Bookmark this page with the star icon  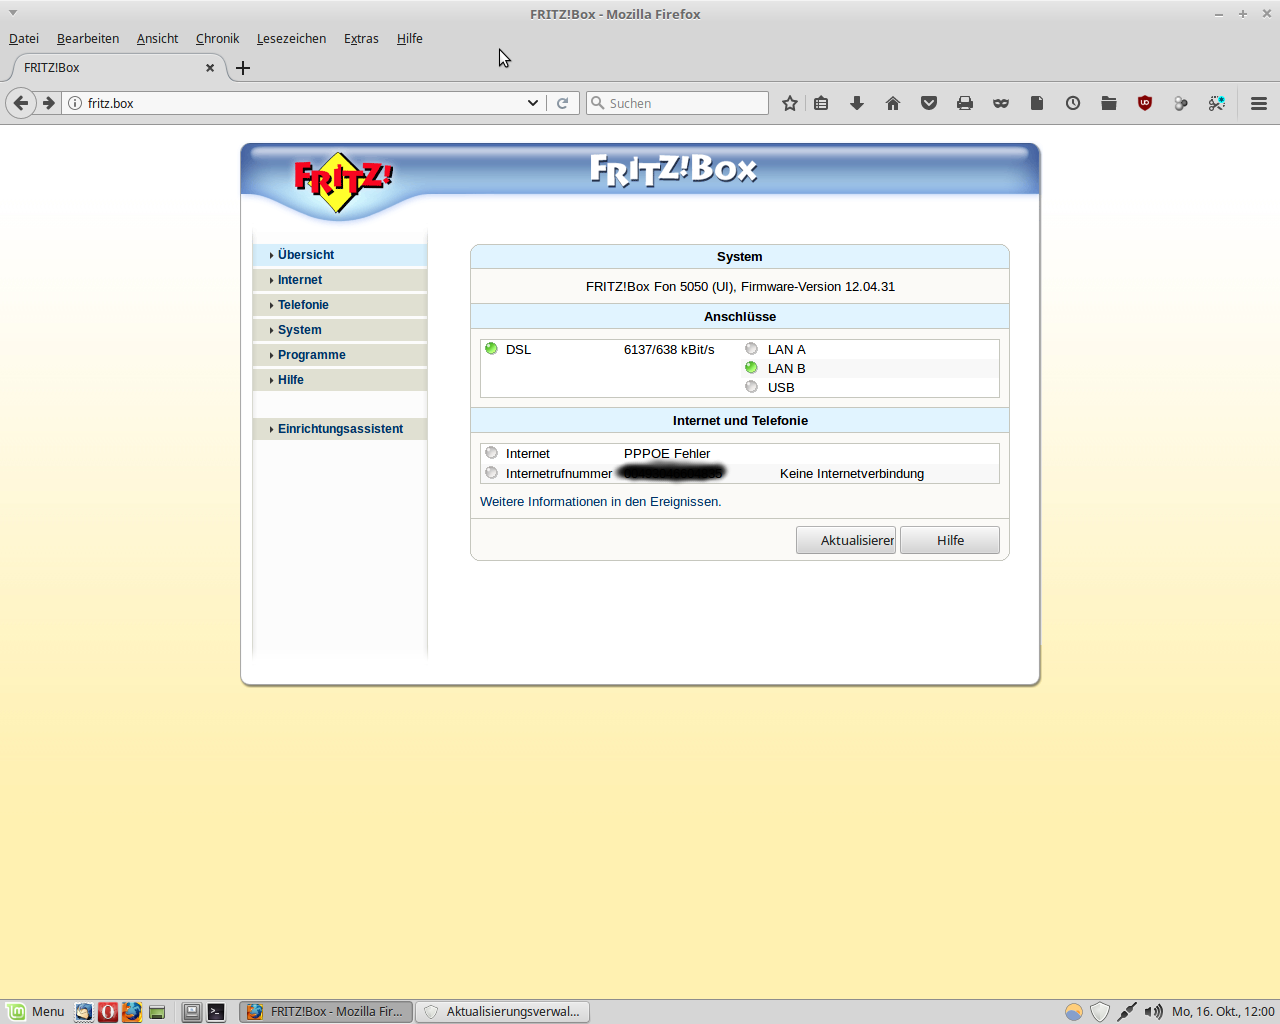pos(790,103)
